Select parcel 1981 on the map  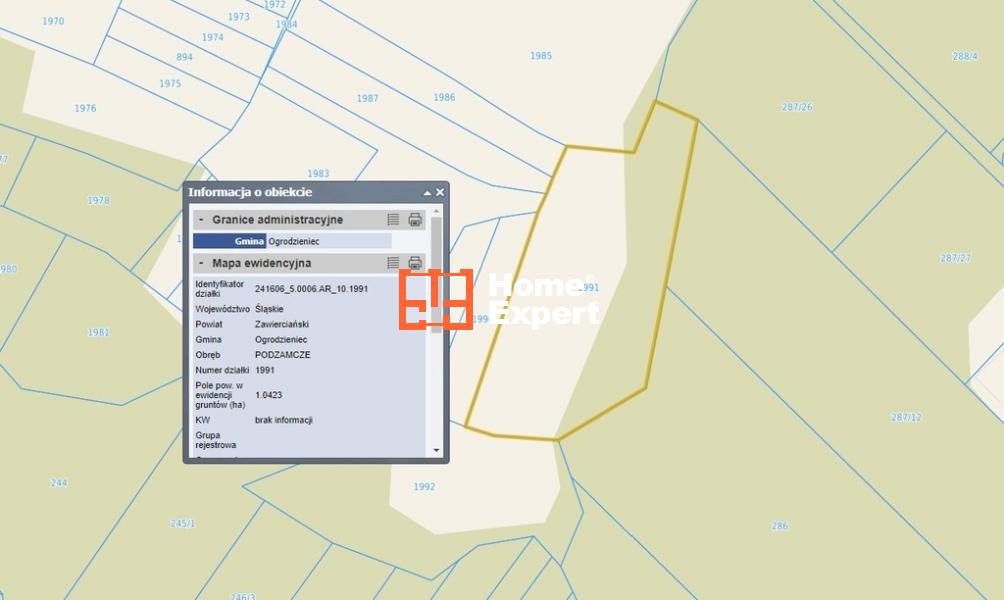pos(98,332)
